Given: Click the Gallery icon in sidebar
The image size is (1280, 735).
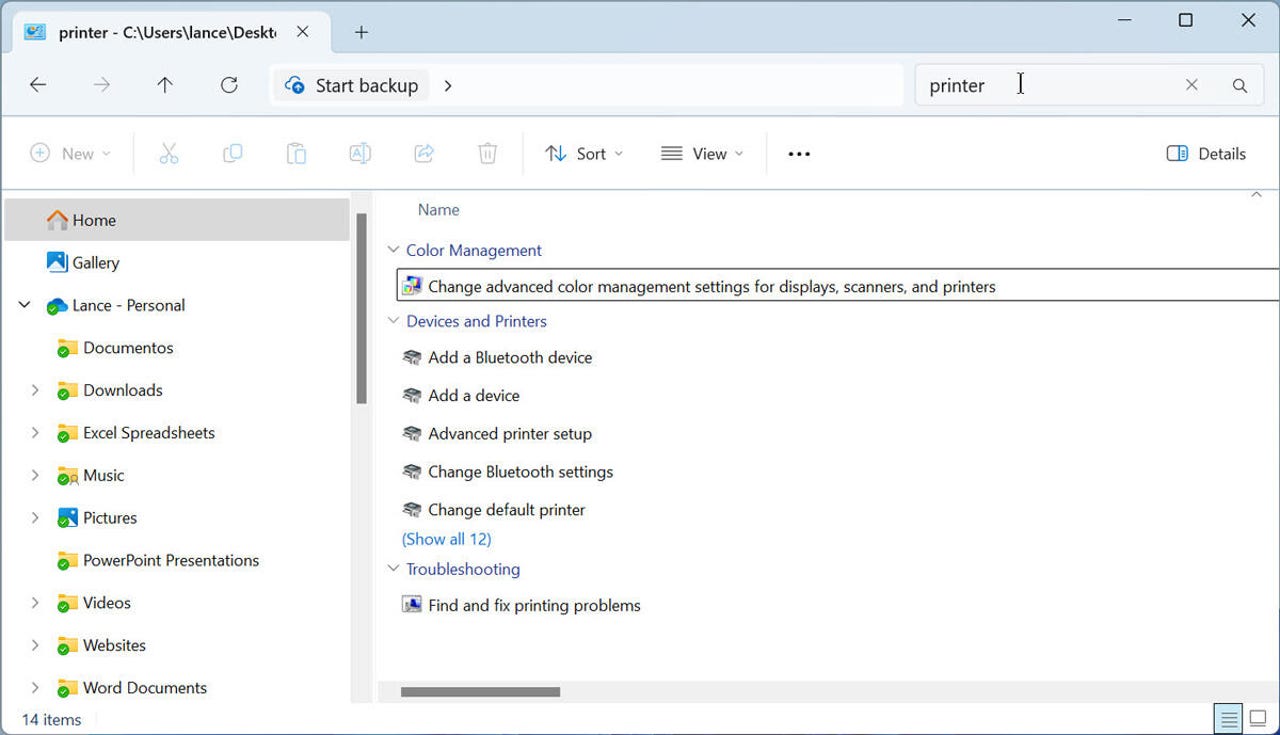Looking at the screenshot, I should (x=57, y=262).
